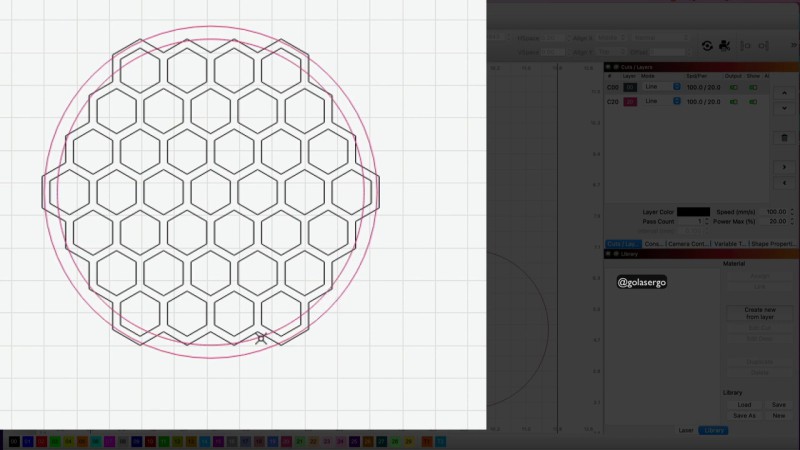Toggle Output for the C00 layer
The width and height of the screenshot is (800, 450).
pos(735,87)
